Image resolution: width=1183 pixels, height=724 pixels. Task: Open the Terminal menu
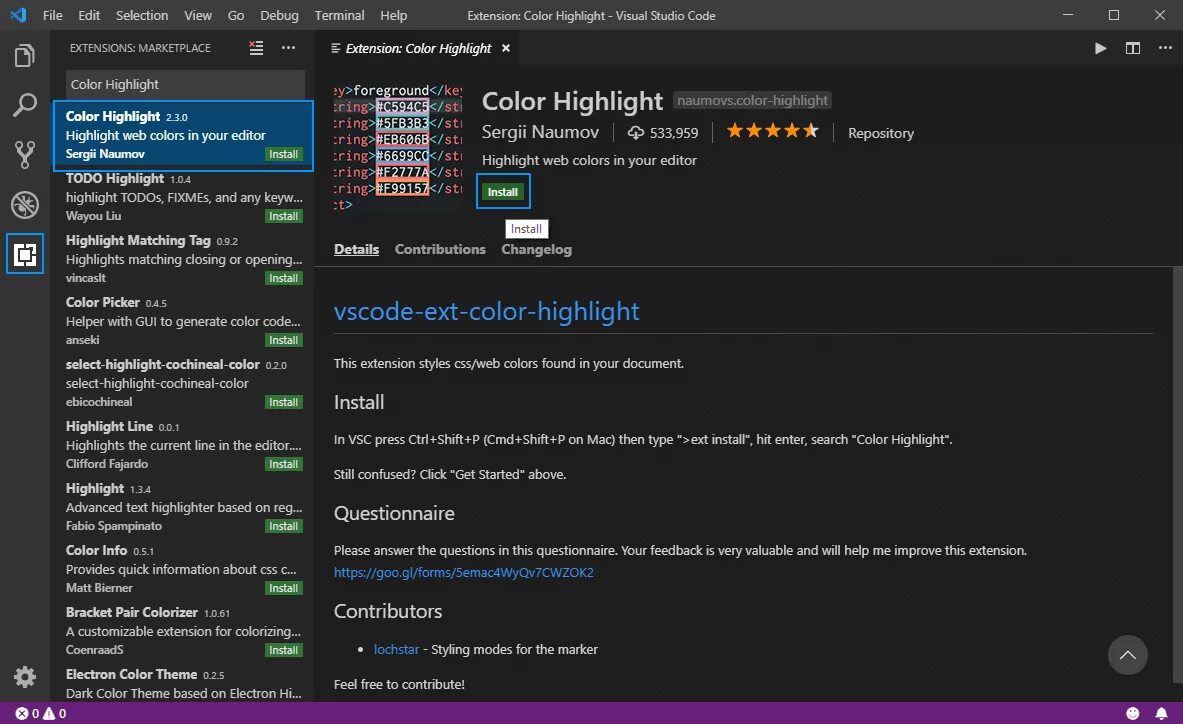tap(340, 15)
